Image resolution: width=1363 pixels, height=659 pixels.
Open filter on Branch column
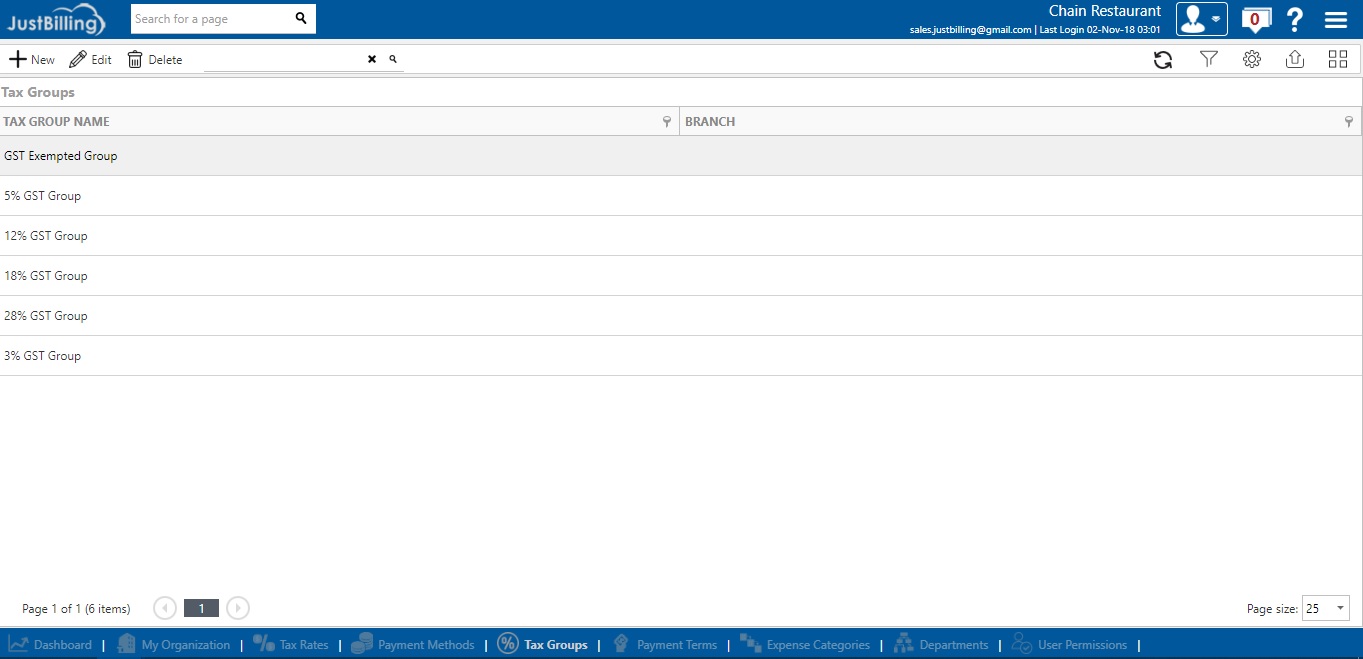(x=1348, y=122)
